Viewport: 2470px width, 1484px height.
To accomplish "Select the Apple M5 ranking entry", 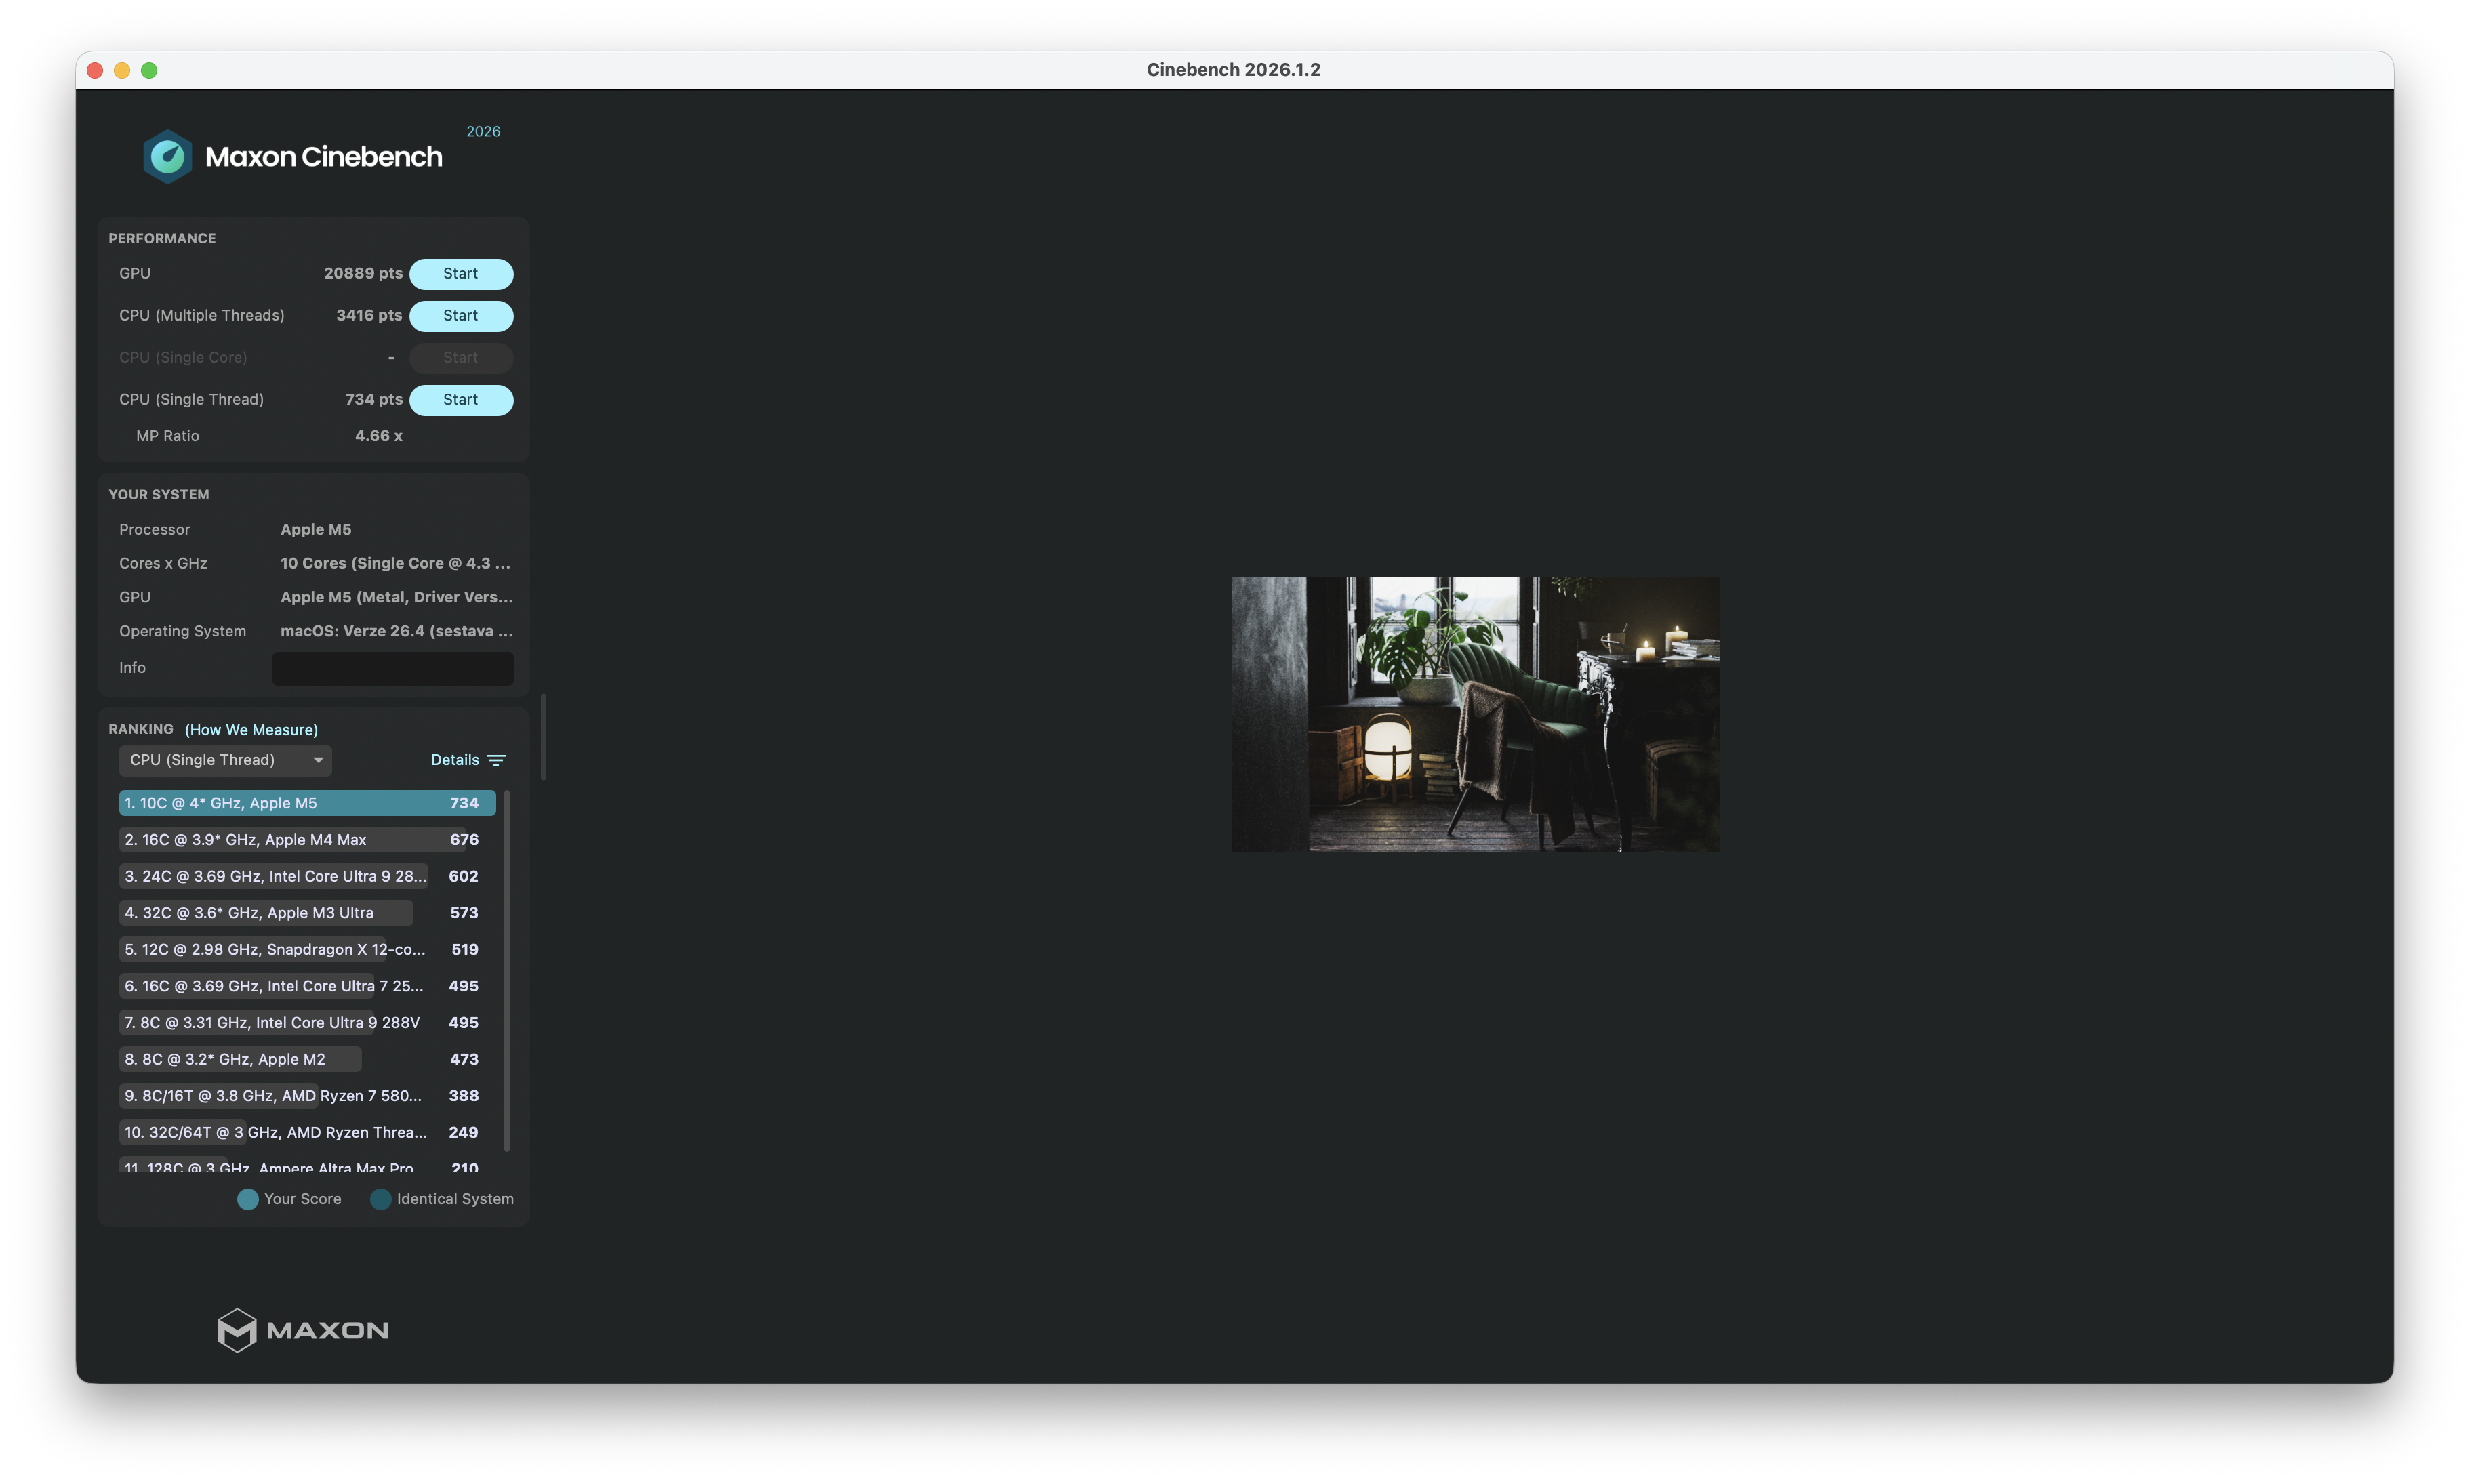I will tap(307, 803).
